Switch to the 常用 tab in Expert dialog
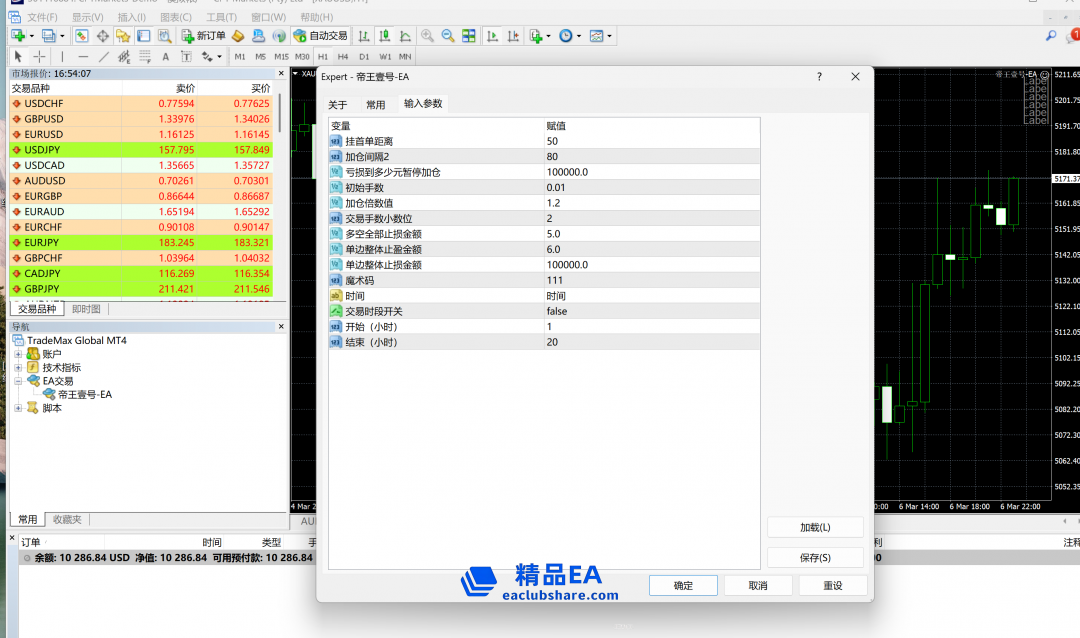The height and width of the screenshot is (638, 1080). (375, 104)
